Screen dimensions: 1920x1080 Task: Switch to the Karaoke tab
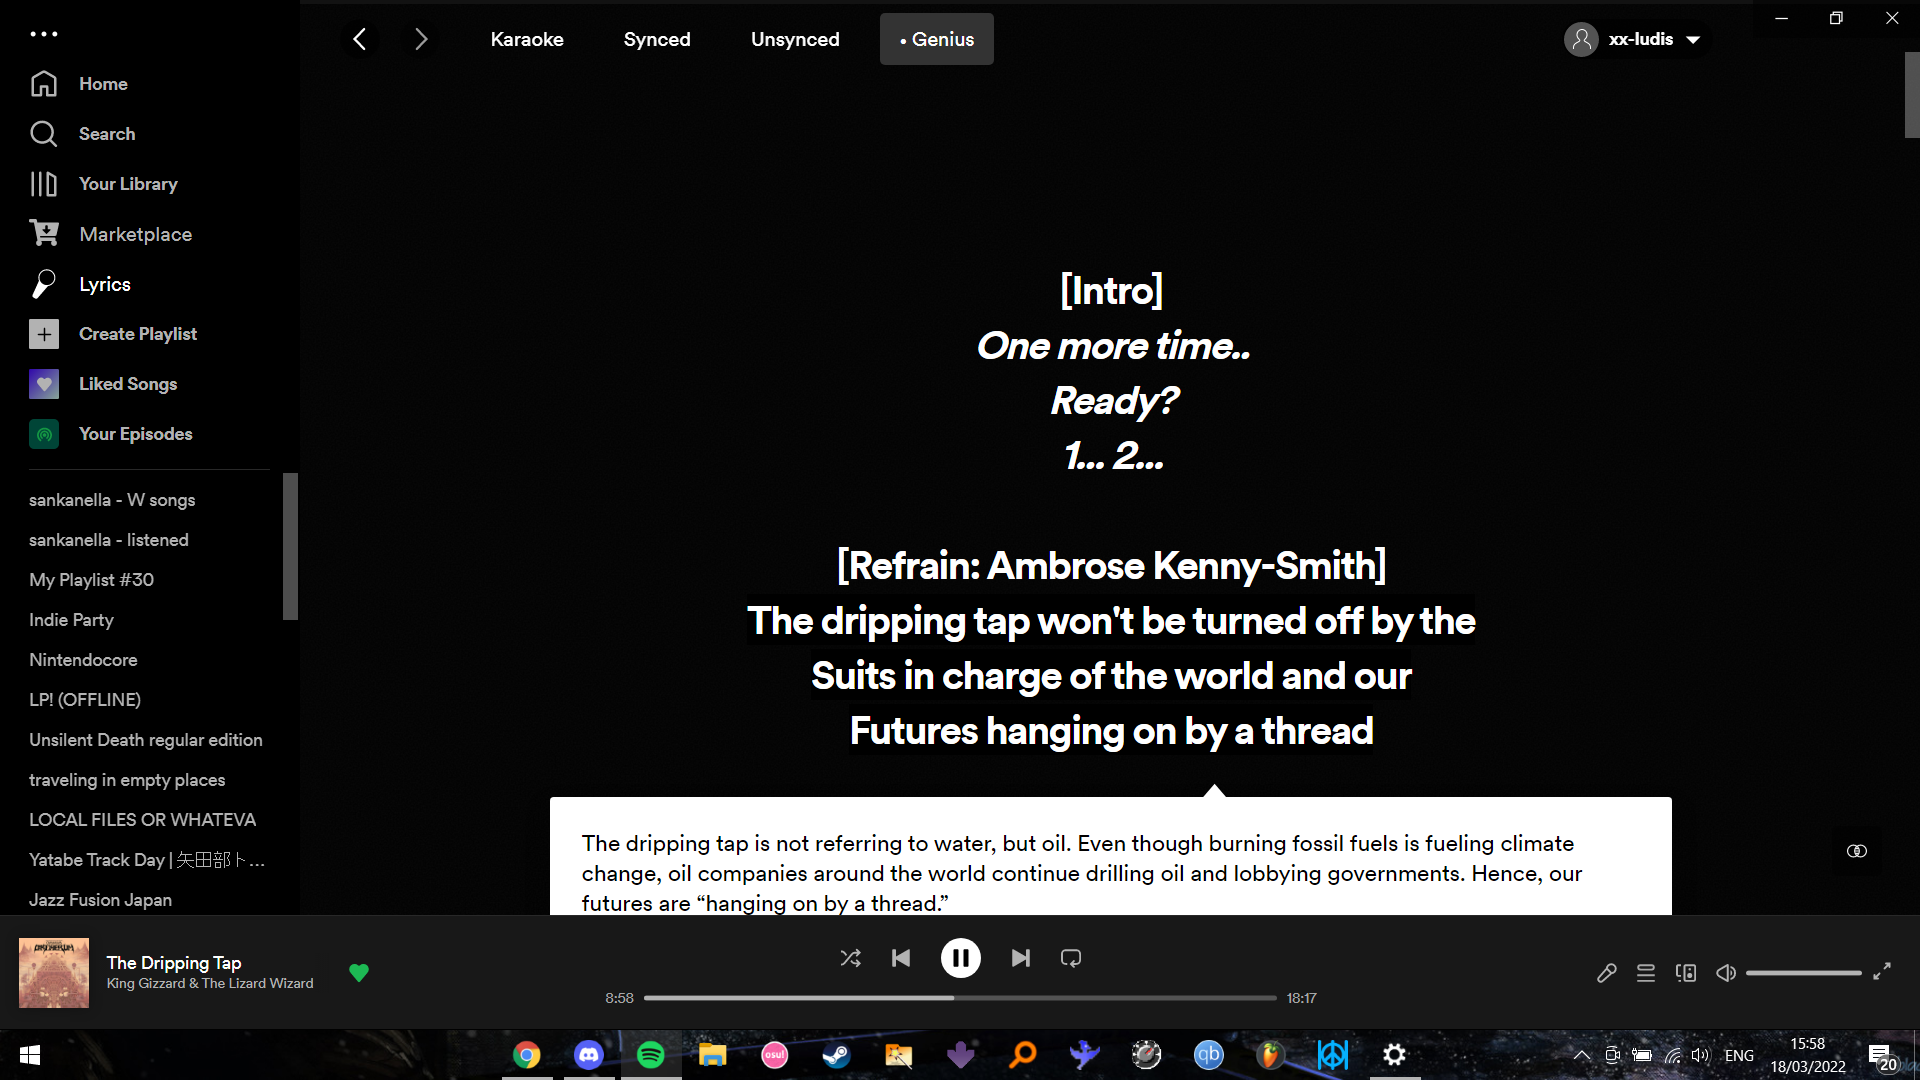coord(527,39)
